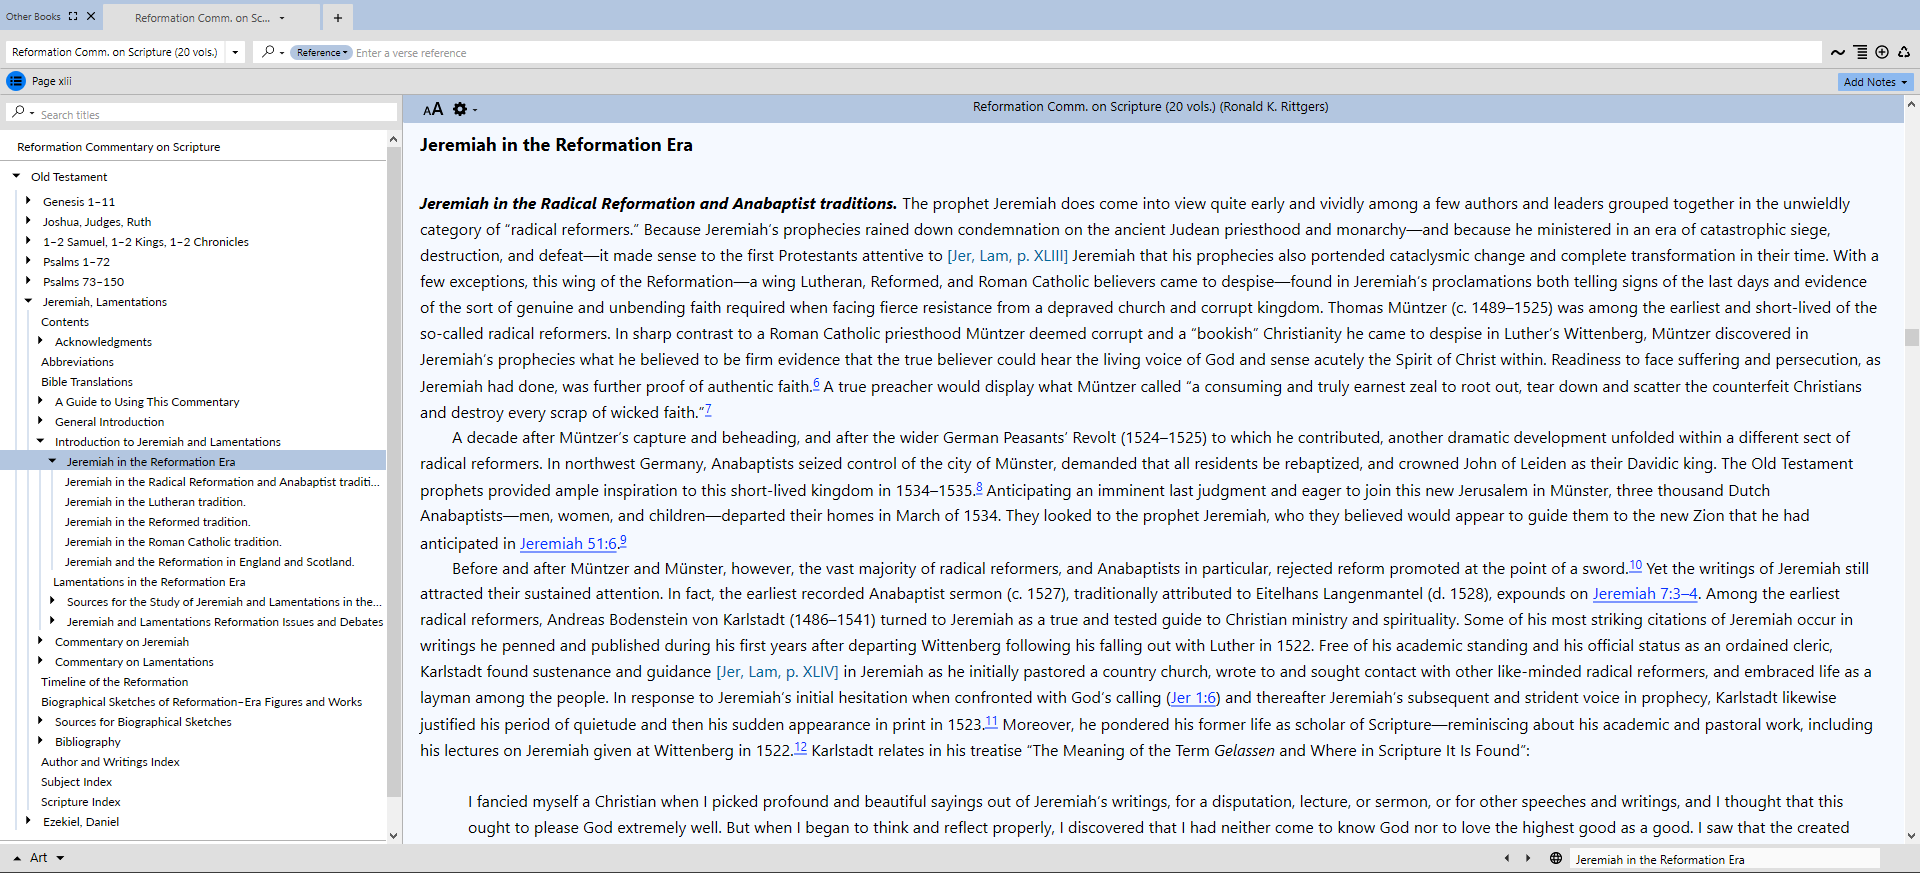The height and width of the screenshot is (873, 1920).
Task: Open the reading pane settings gear
Action: (460, 109)
